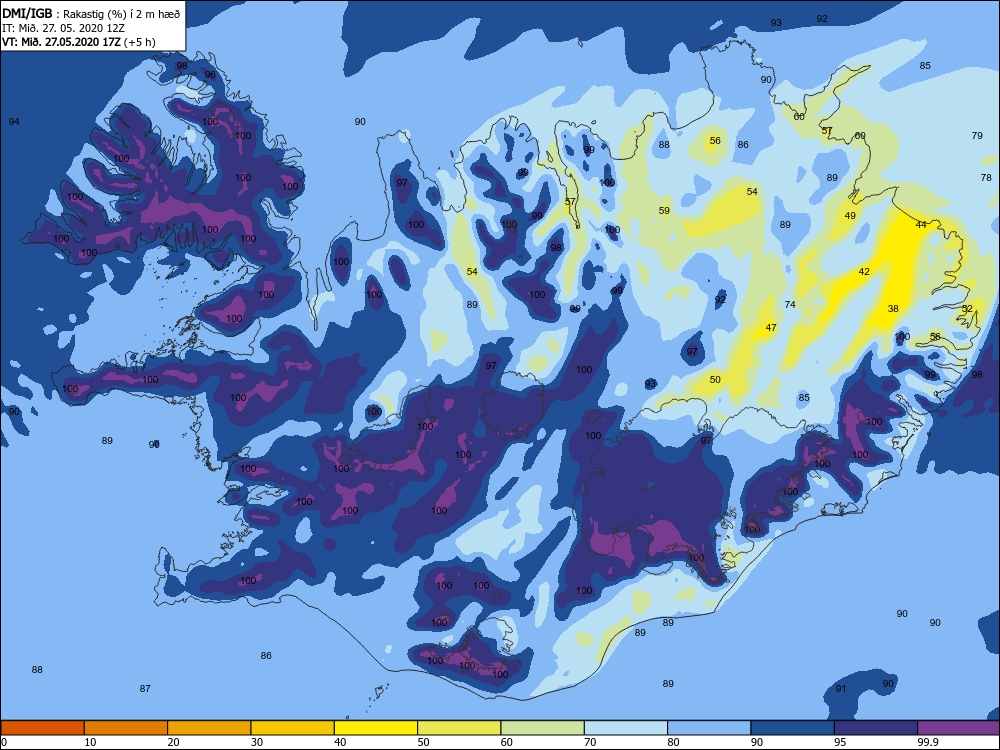Pick the bright yellow 40–50 legend swatch

point(376,728)
